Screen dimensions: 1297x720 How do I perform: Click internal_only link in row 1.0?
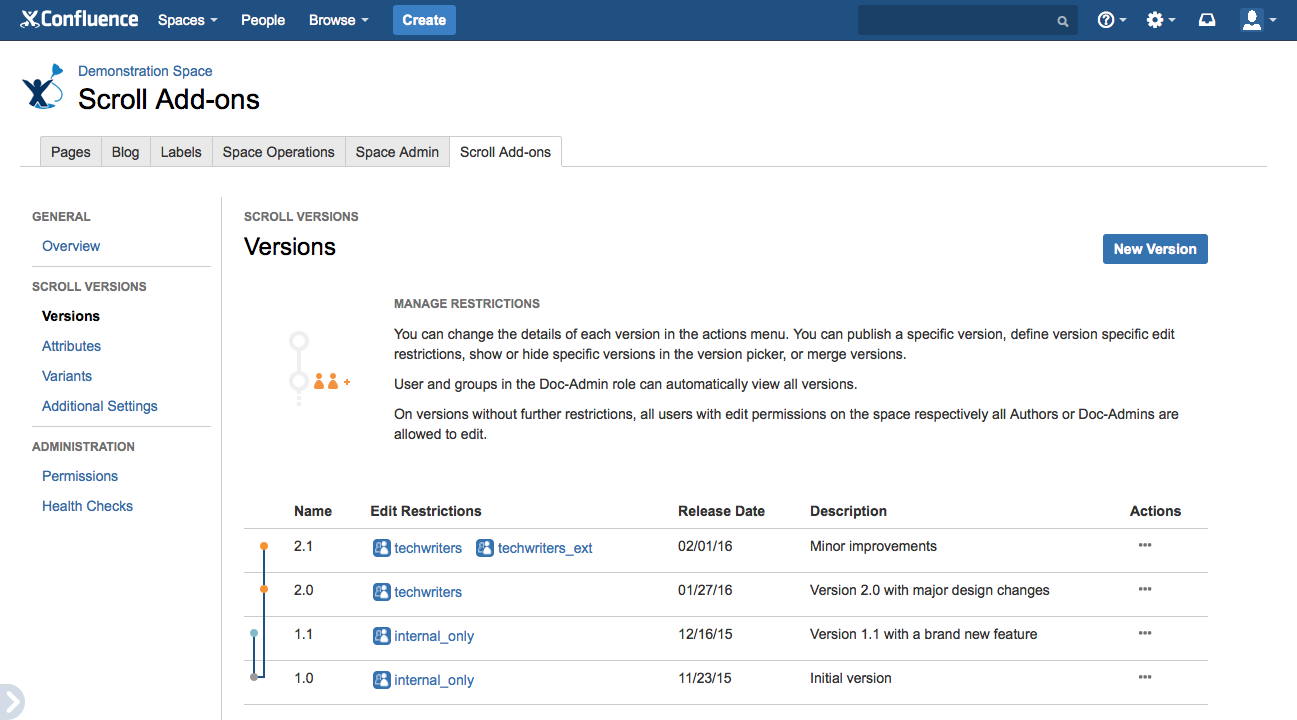434,680
